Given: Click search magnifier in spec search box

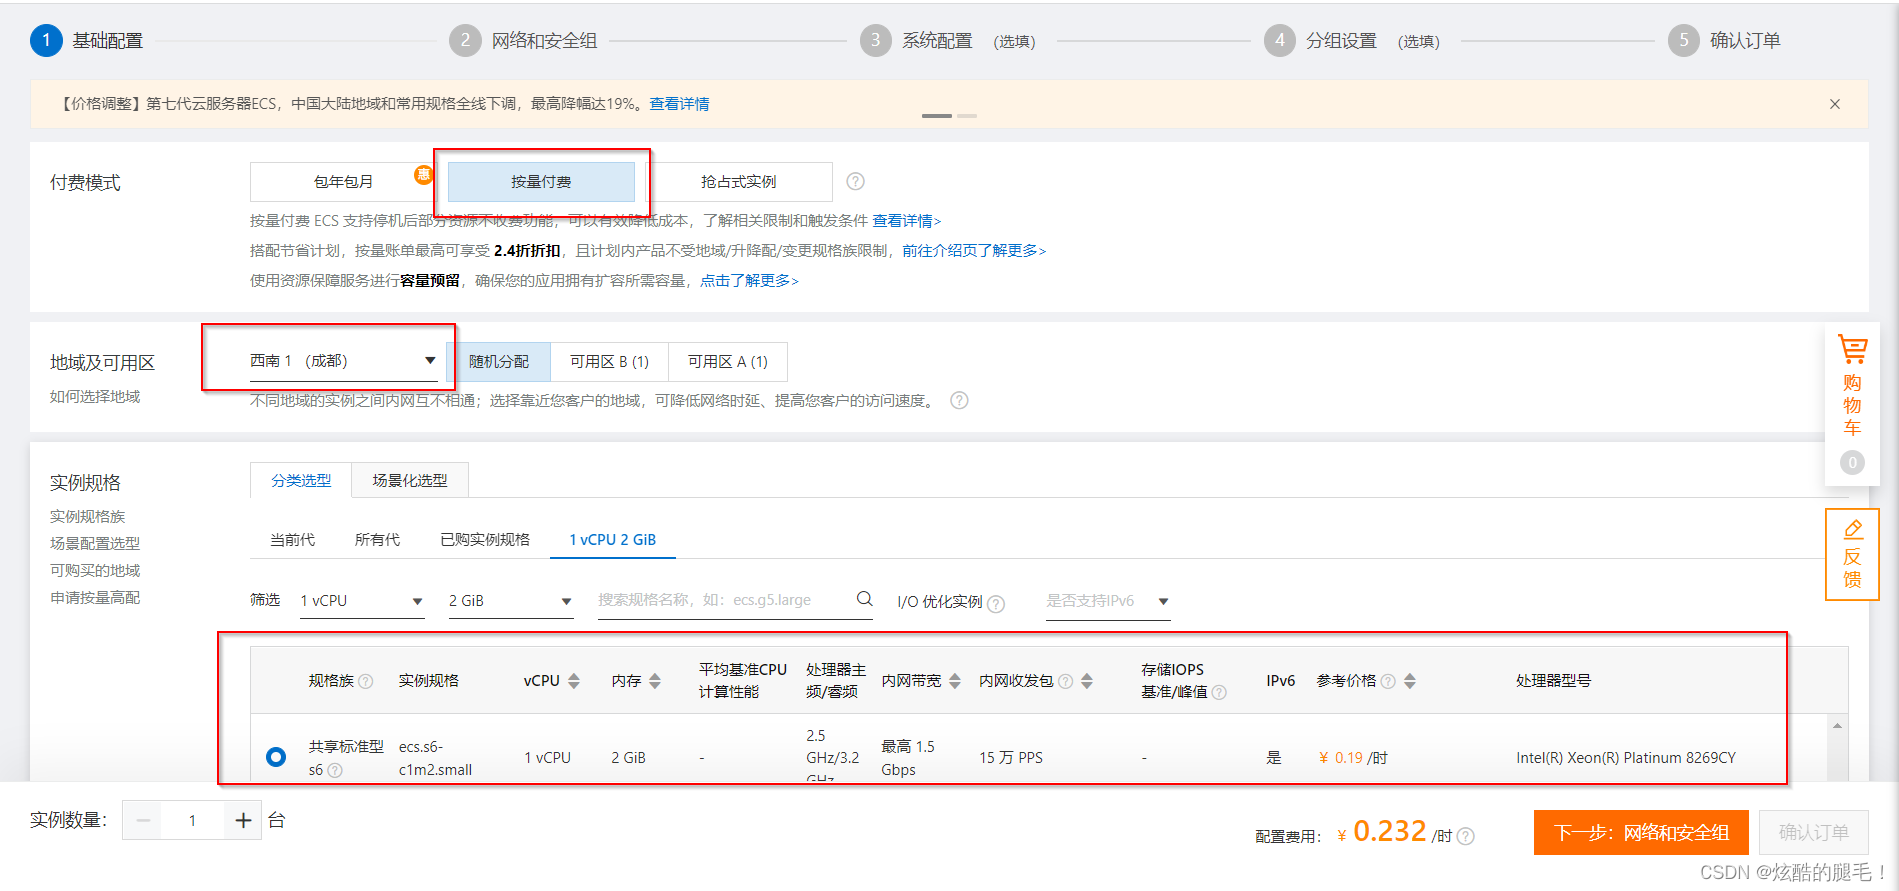Looking at the screenshot, I should pos(864,599).
